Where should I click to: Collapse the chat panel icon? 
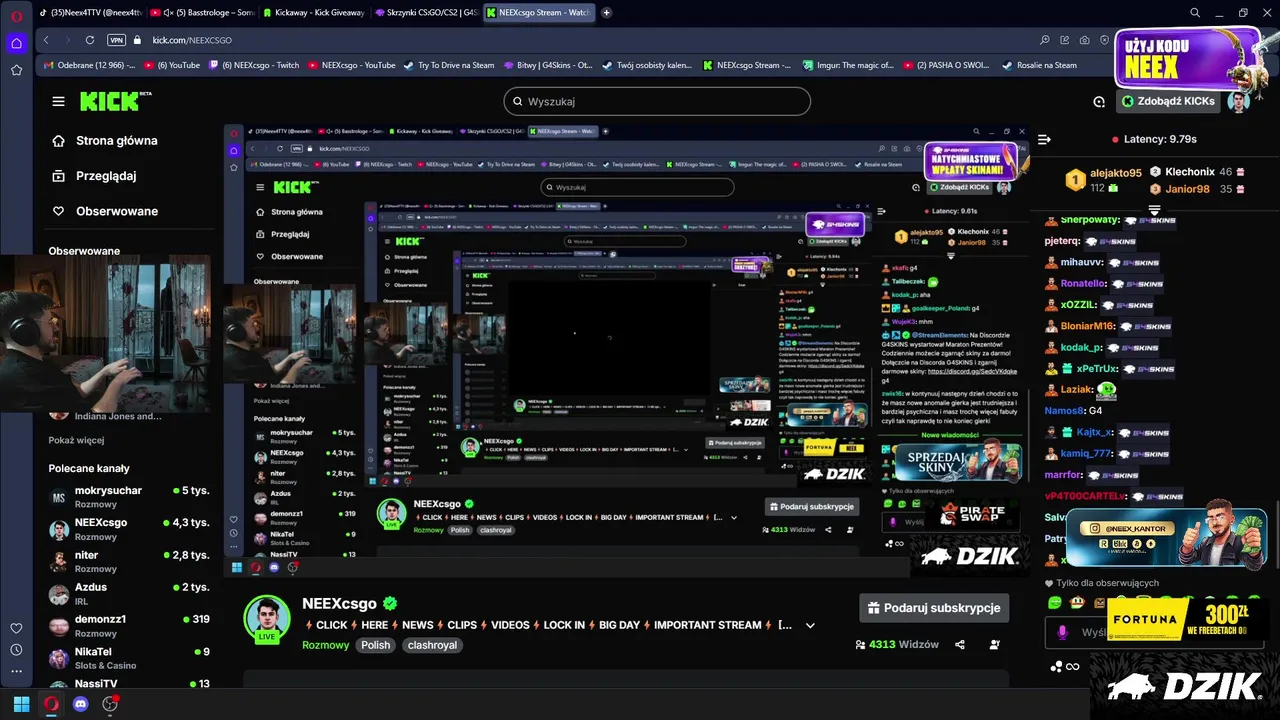pos(1044,139)
